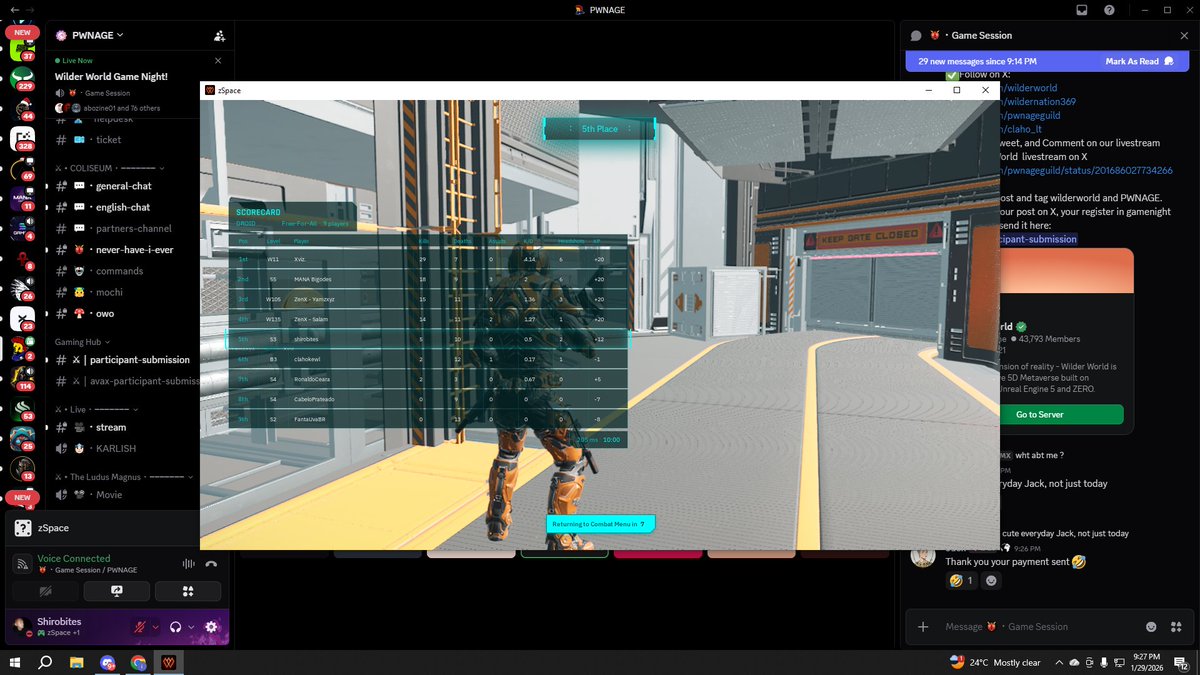This screenshot has height=675, width=1200.
Task: Open Discord inbox icon
Action: 1081,10
